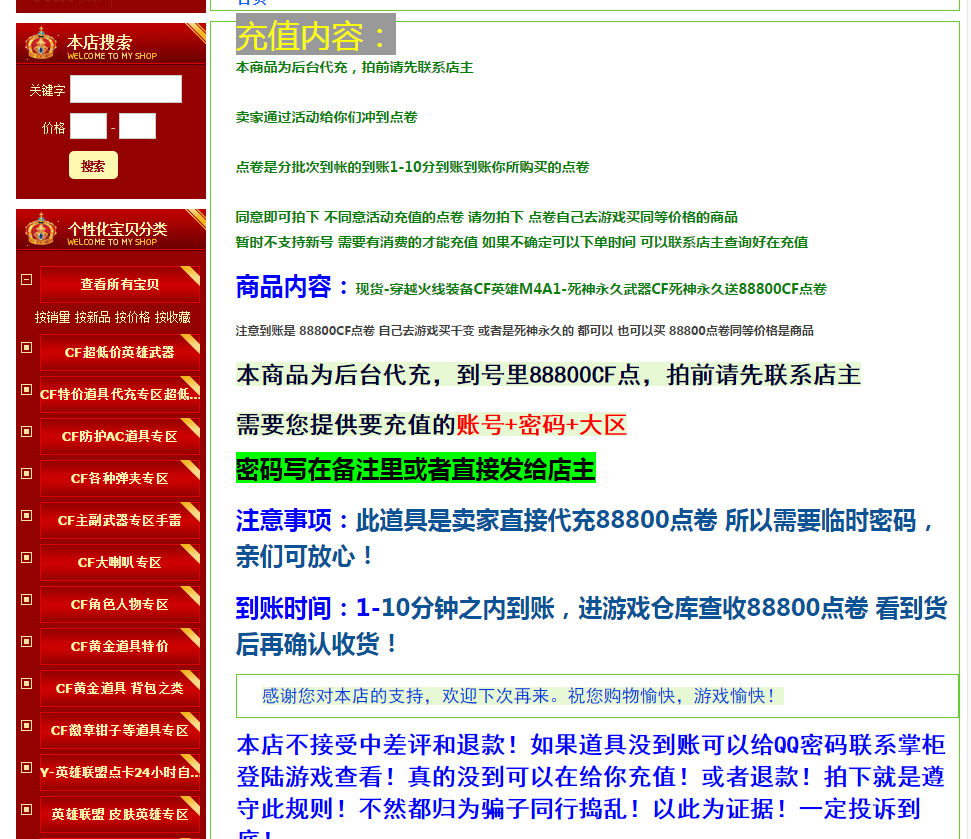Click the 注意事项 paragraph label

pos(292,521)
